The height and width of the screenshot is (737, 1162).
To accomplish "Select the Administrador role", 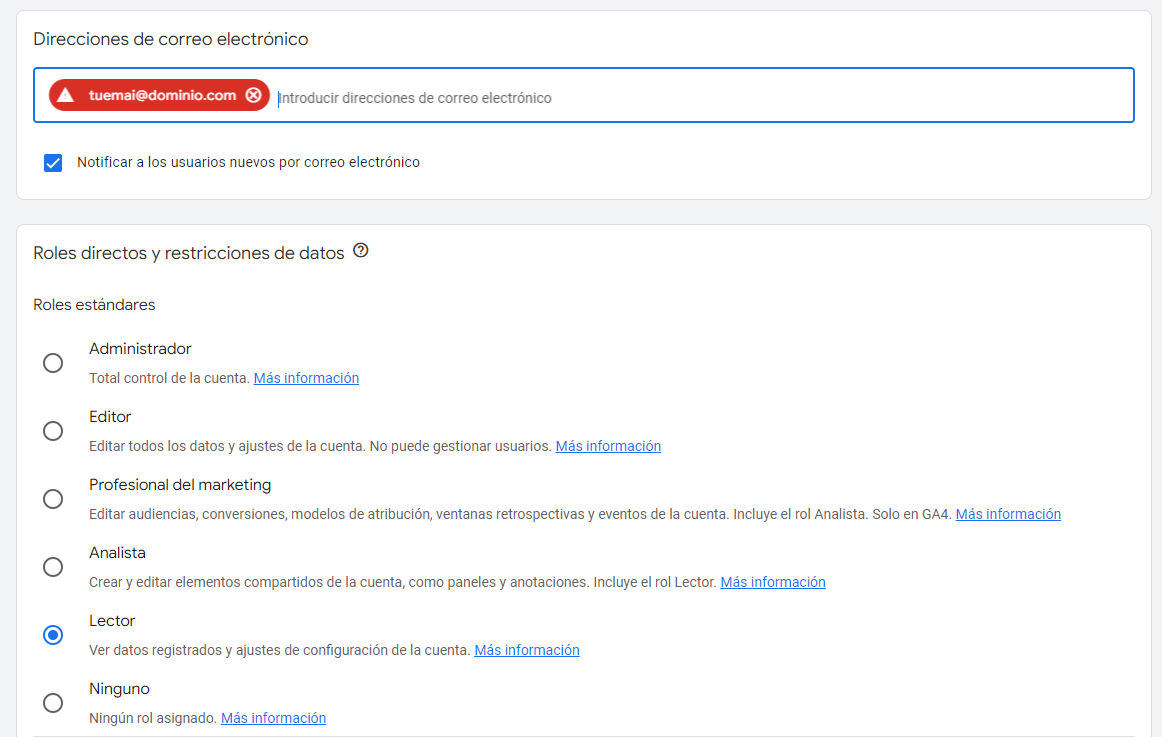I will pyautogui.click(x=53, y=363).
